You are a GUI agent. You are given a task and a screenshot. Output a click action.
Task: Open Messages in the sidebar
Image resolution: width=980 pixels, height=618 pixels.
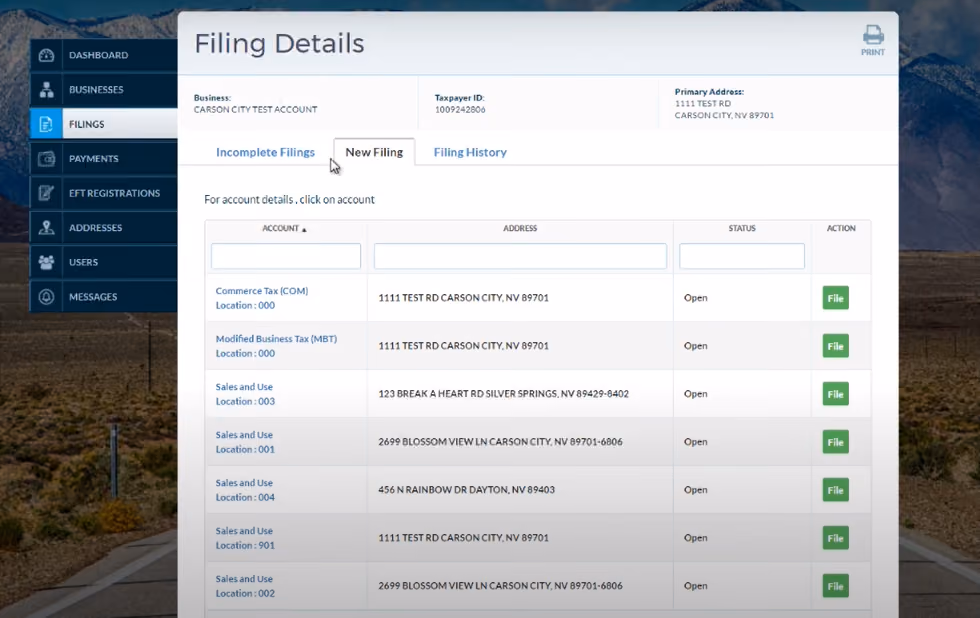[x=104, y=297]
